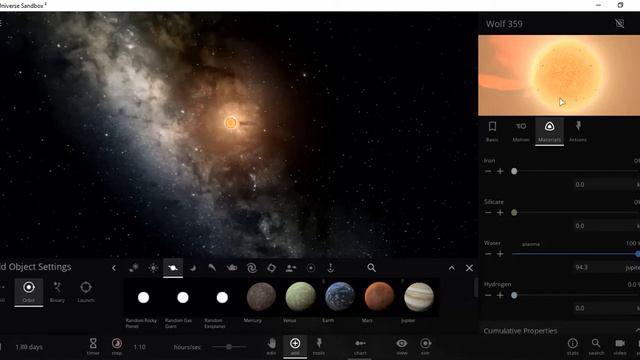
Task: Pick the Earth planet thumbnail
Action: (x=340, y=297)
